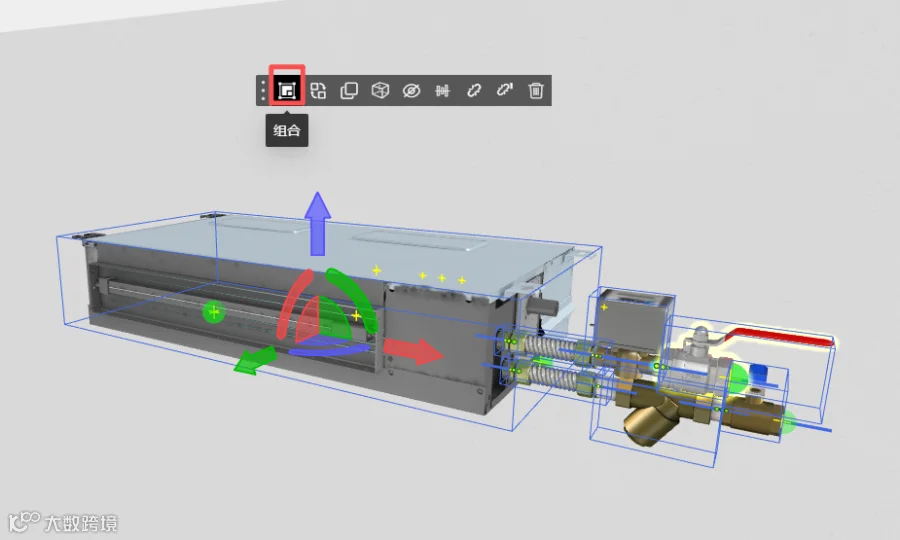
Task: Click the blue rotation arc at the gizmo base
Action: pos(330,348)
